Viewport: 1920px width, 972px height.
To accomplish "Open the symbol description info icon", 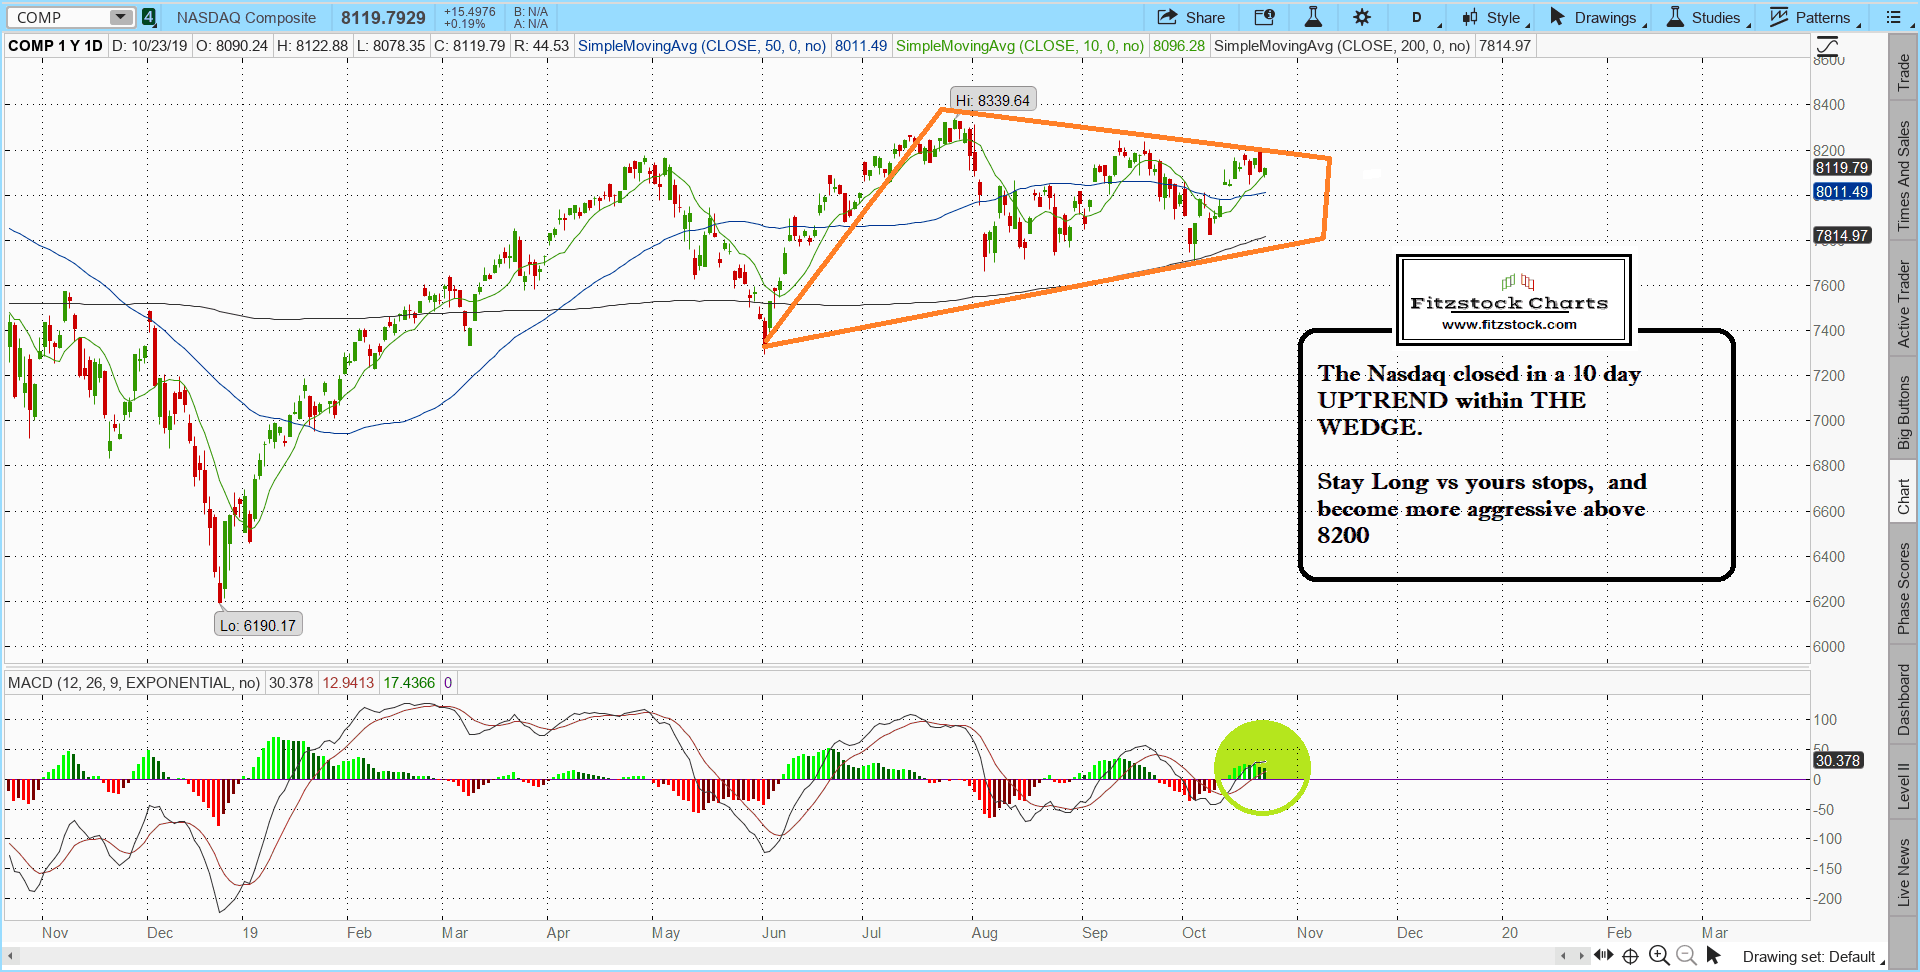I will pos(1264,17).
